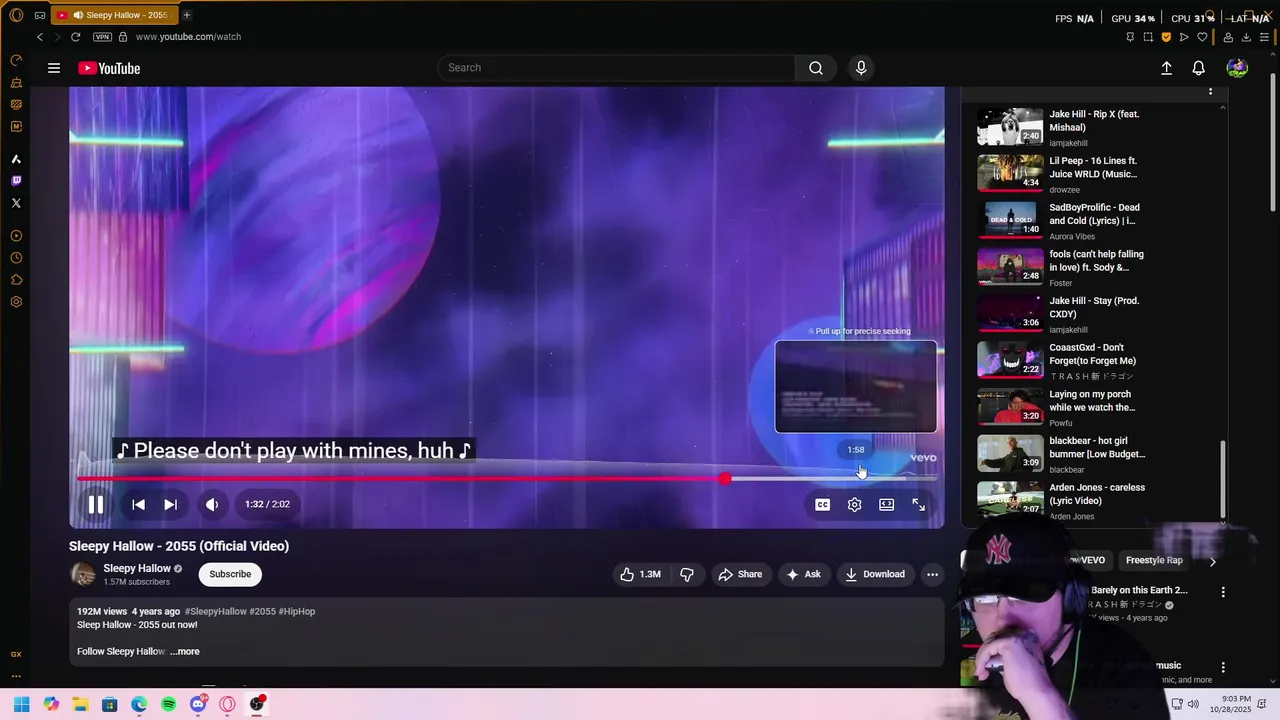Click the search magnifier button
The image size is (1280, 720).
816,68
